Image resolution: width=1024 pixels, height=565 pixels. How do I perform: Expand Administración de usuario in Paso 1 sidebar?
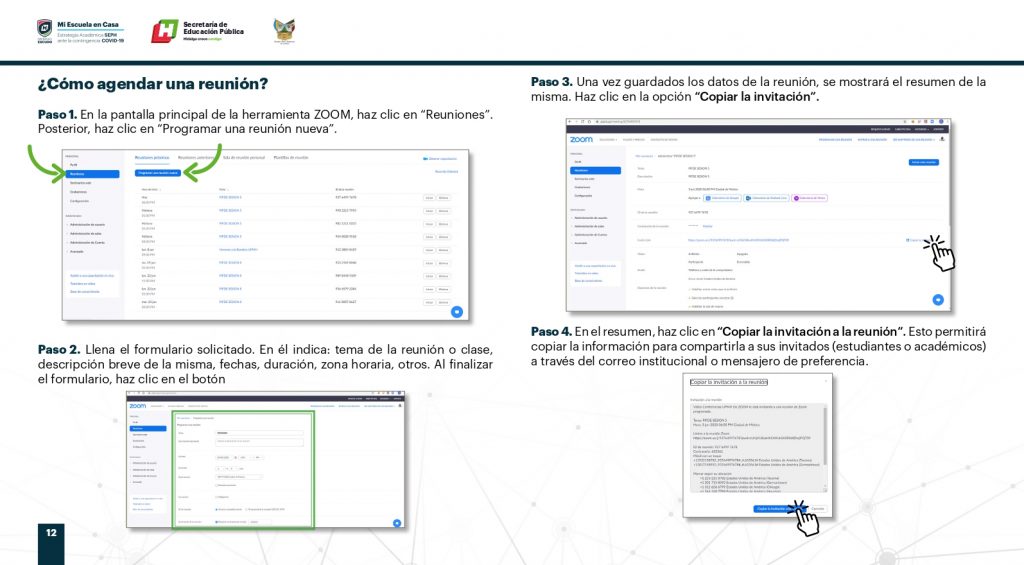88,225
